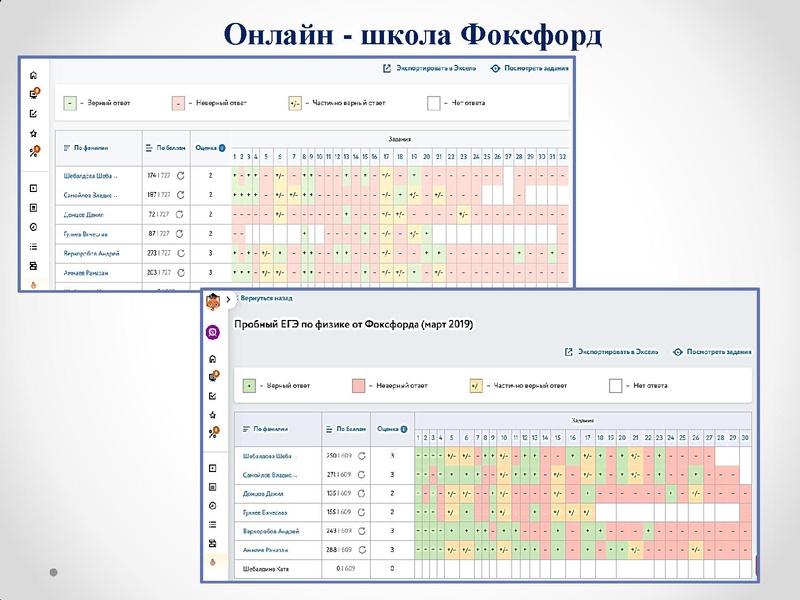This screenshot has width=800, height=600.
Task: Sort the table by По баллам
Action: pos(346,430)
